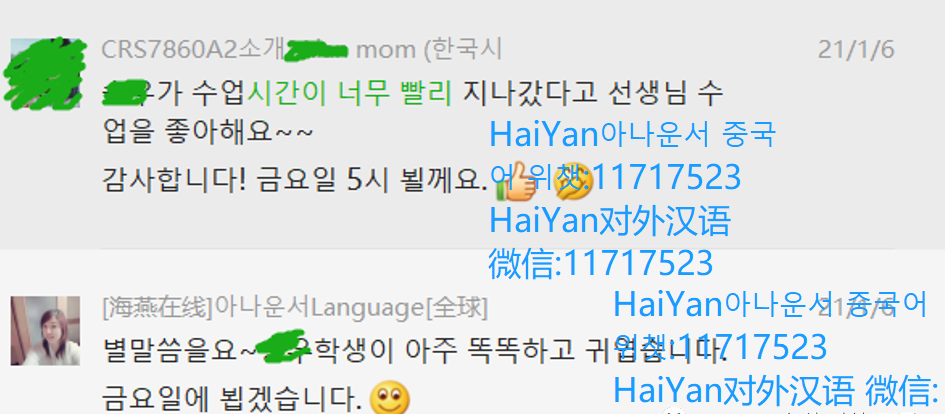Click the smiling face emoji in the reply
Screen dimensions: 945x414
point(389,398)
